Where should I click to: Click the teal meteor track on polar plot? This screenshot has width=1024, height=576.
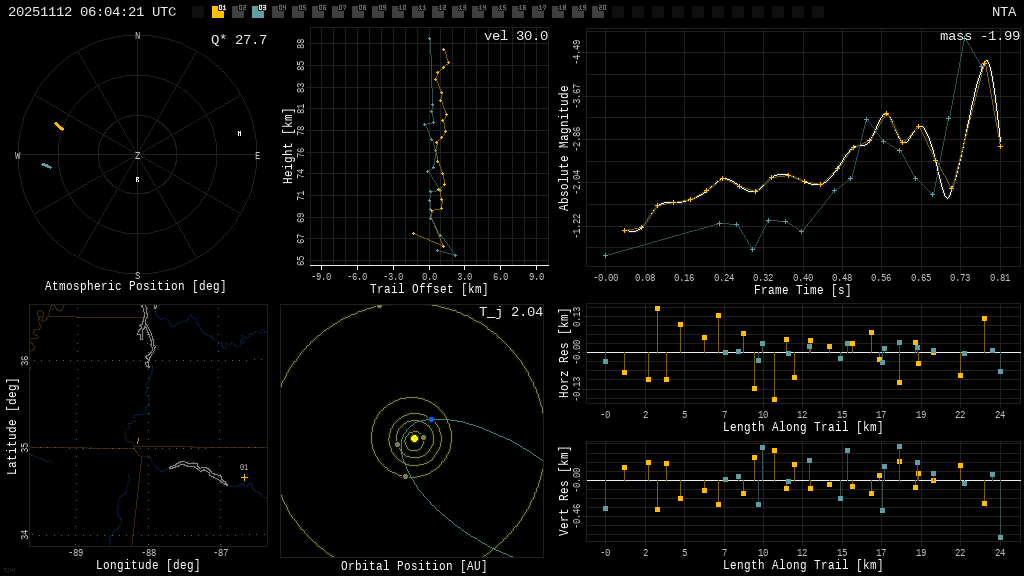[x=46, y=165]
